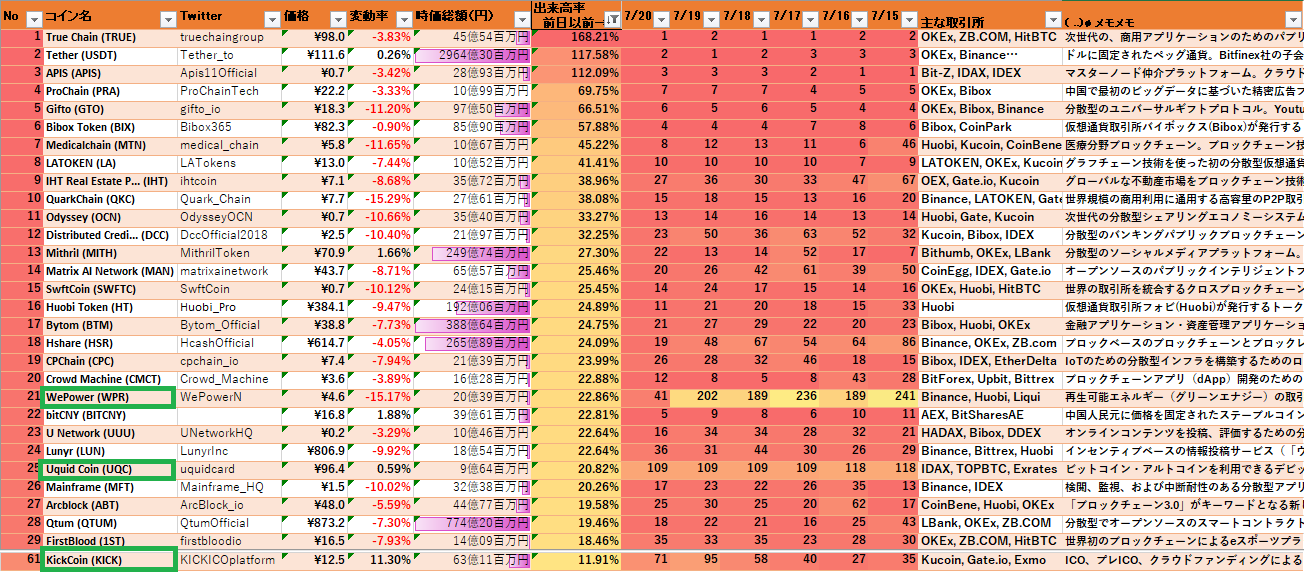The height and width of the screenshot is (577, 1304).
Task: Select the WePower (WPR) coin cell
Action: [x=109, y=397]
